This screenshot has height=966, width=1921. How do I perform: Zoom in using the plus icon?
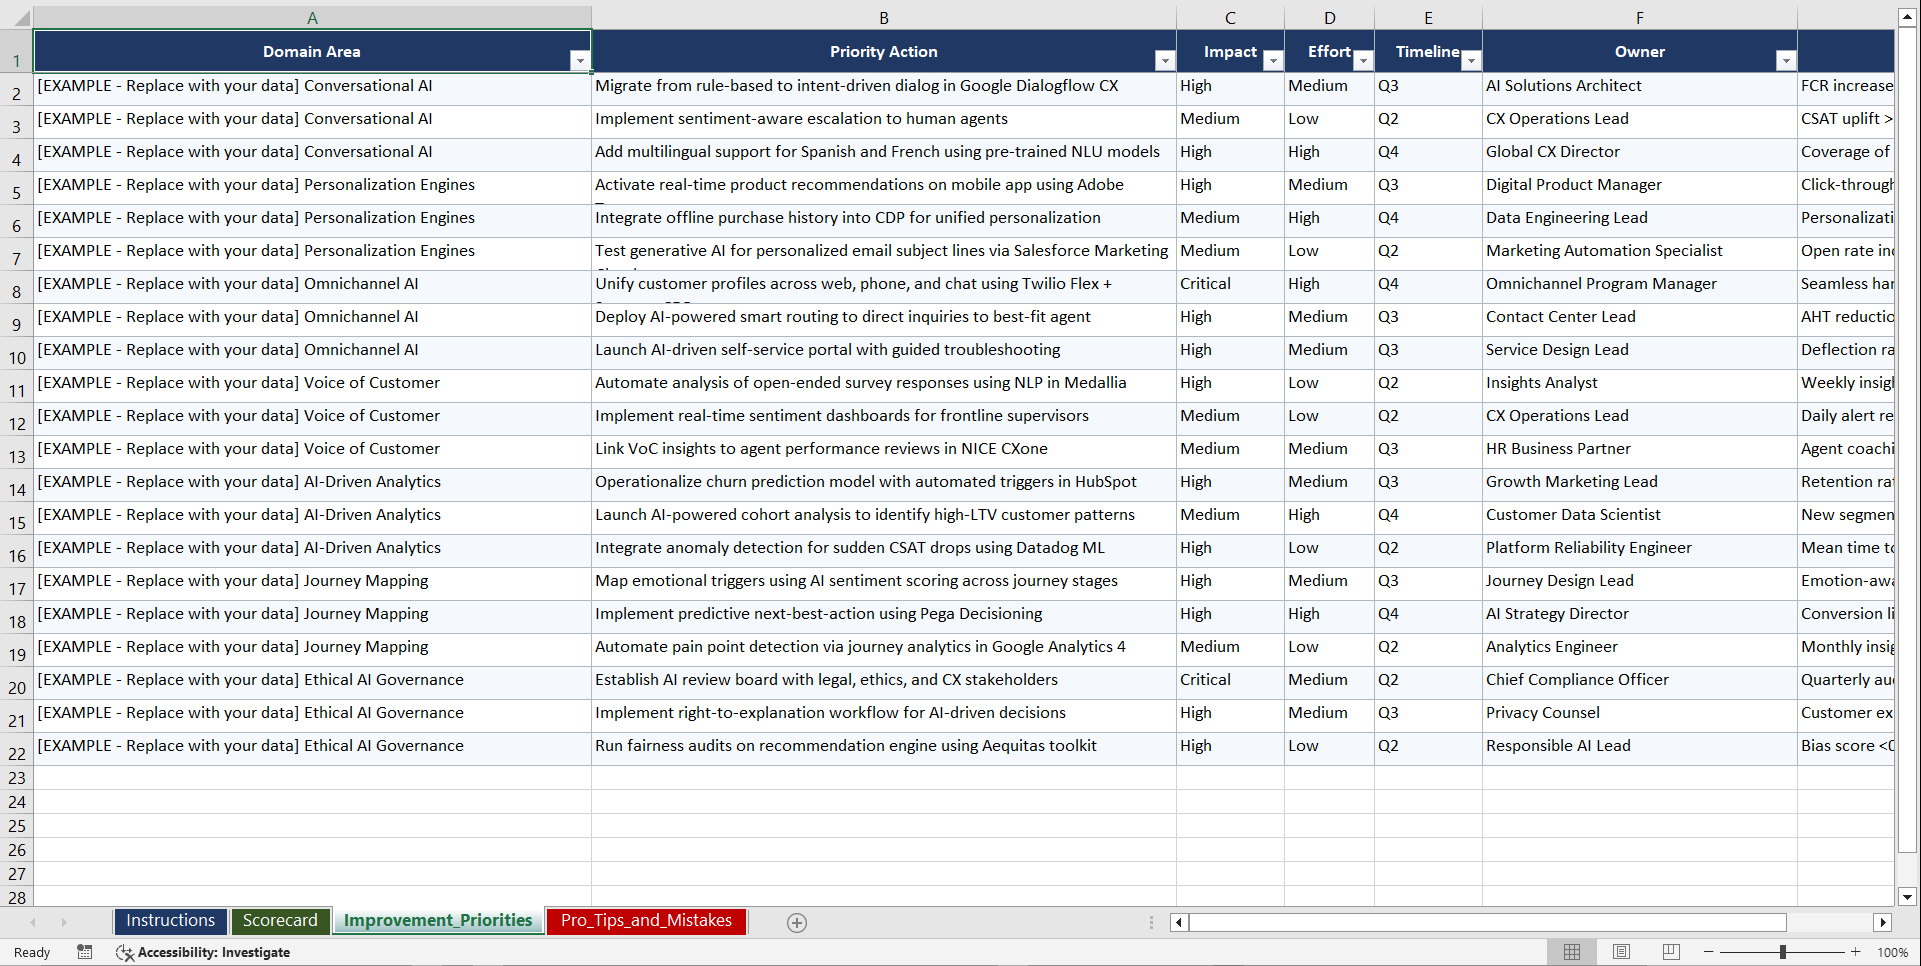[1856, 951]
